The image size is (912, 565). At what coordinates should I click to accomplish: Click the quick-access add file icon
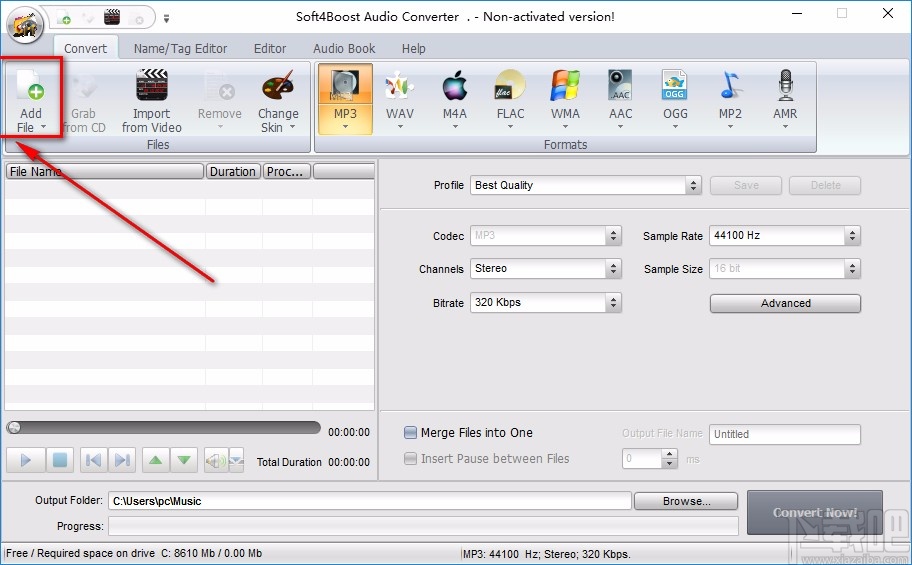[64, 17]
